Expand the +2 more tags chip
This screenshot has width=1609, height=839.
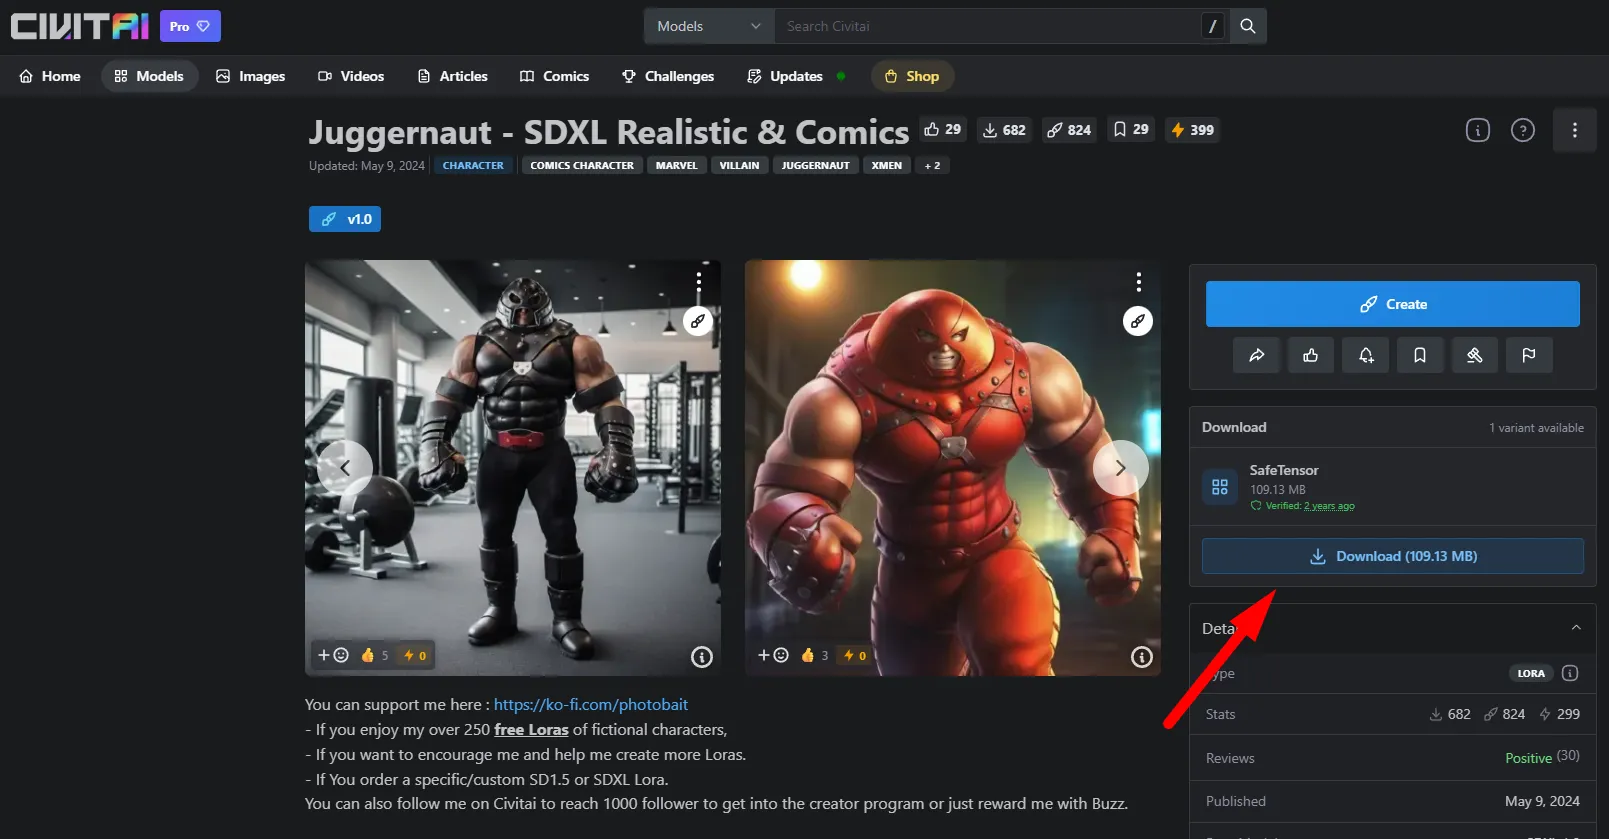(x=933, y=166)
